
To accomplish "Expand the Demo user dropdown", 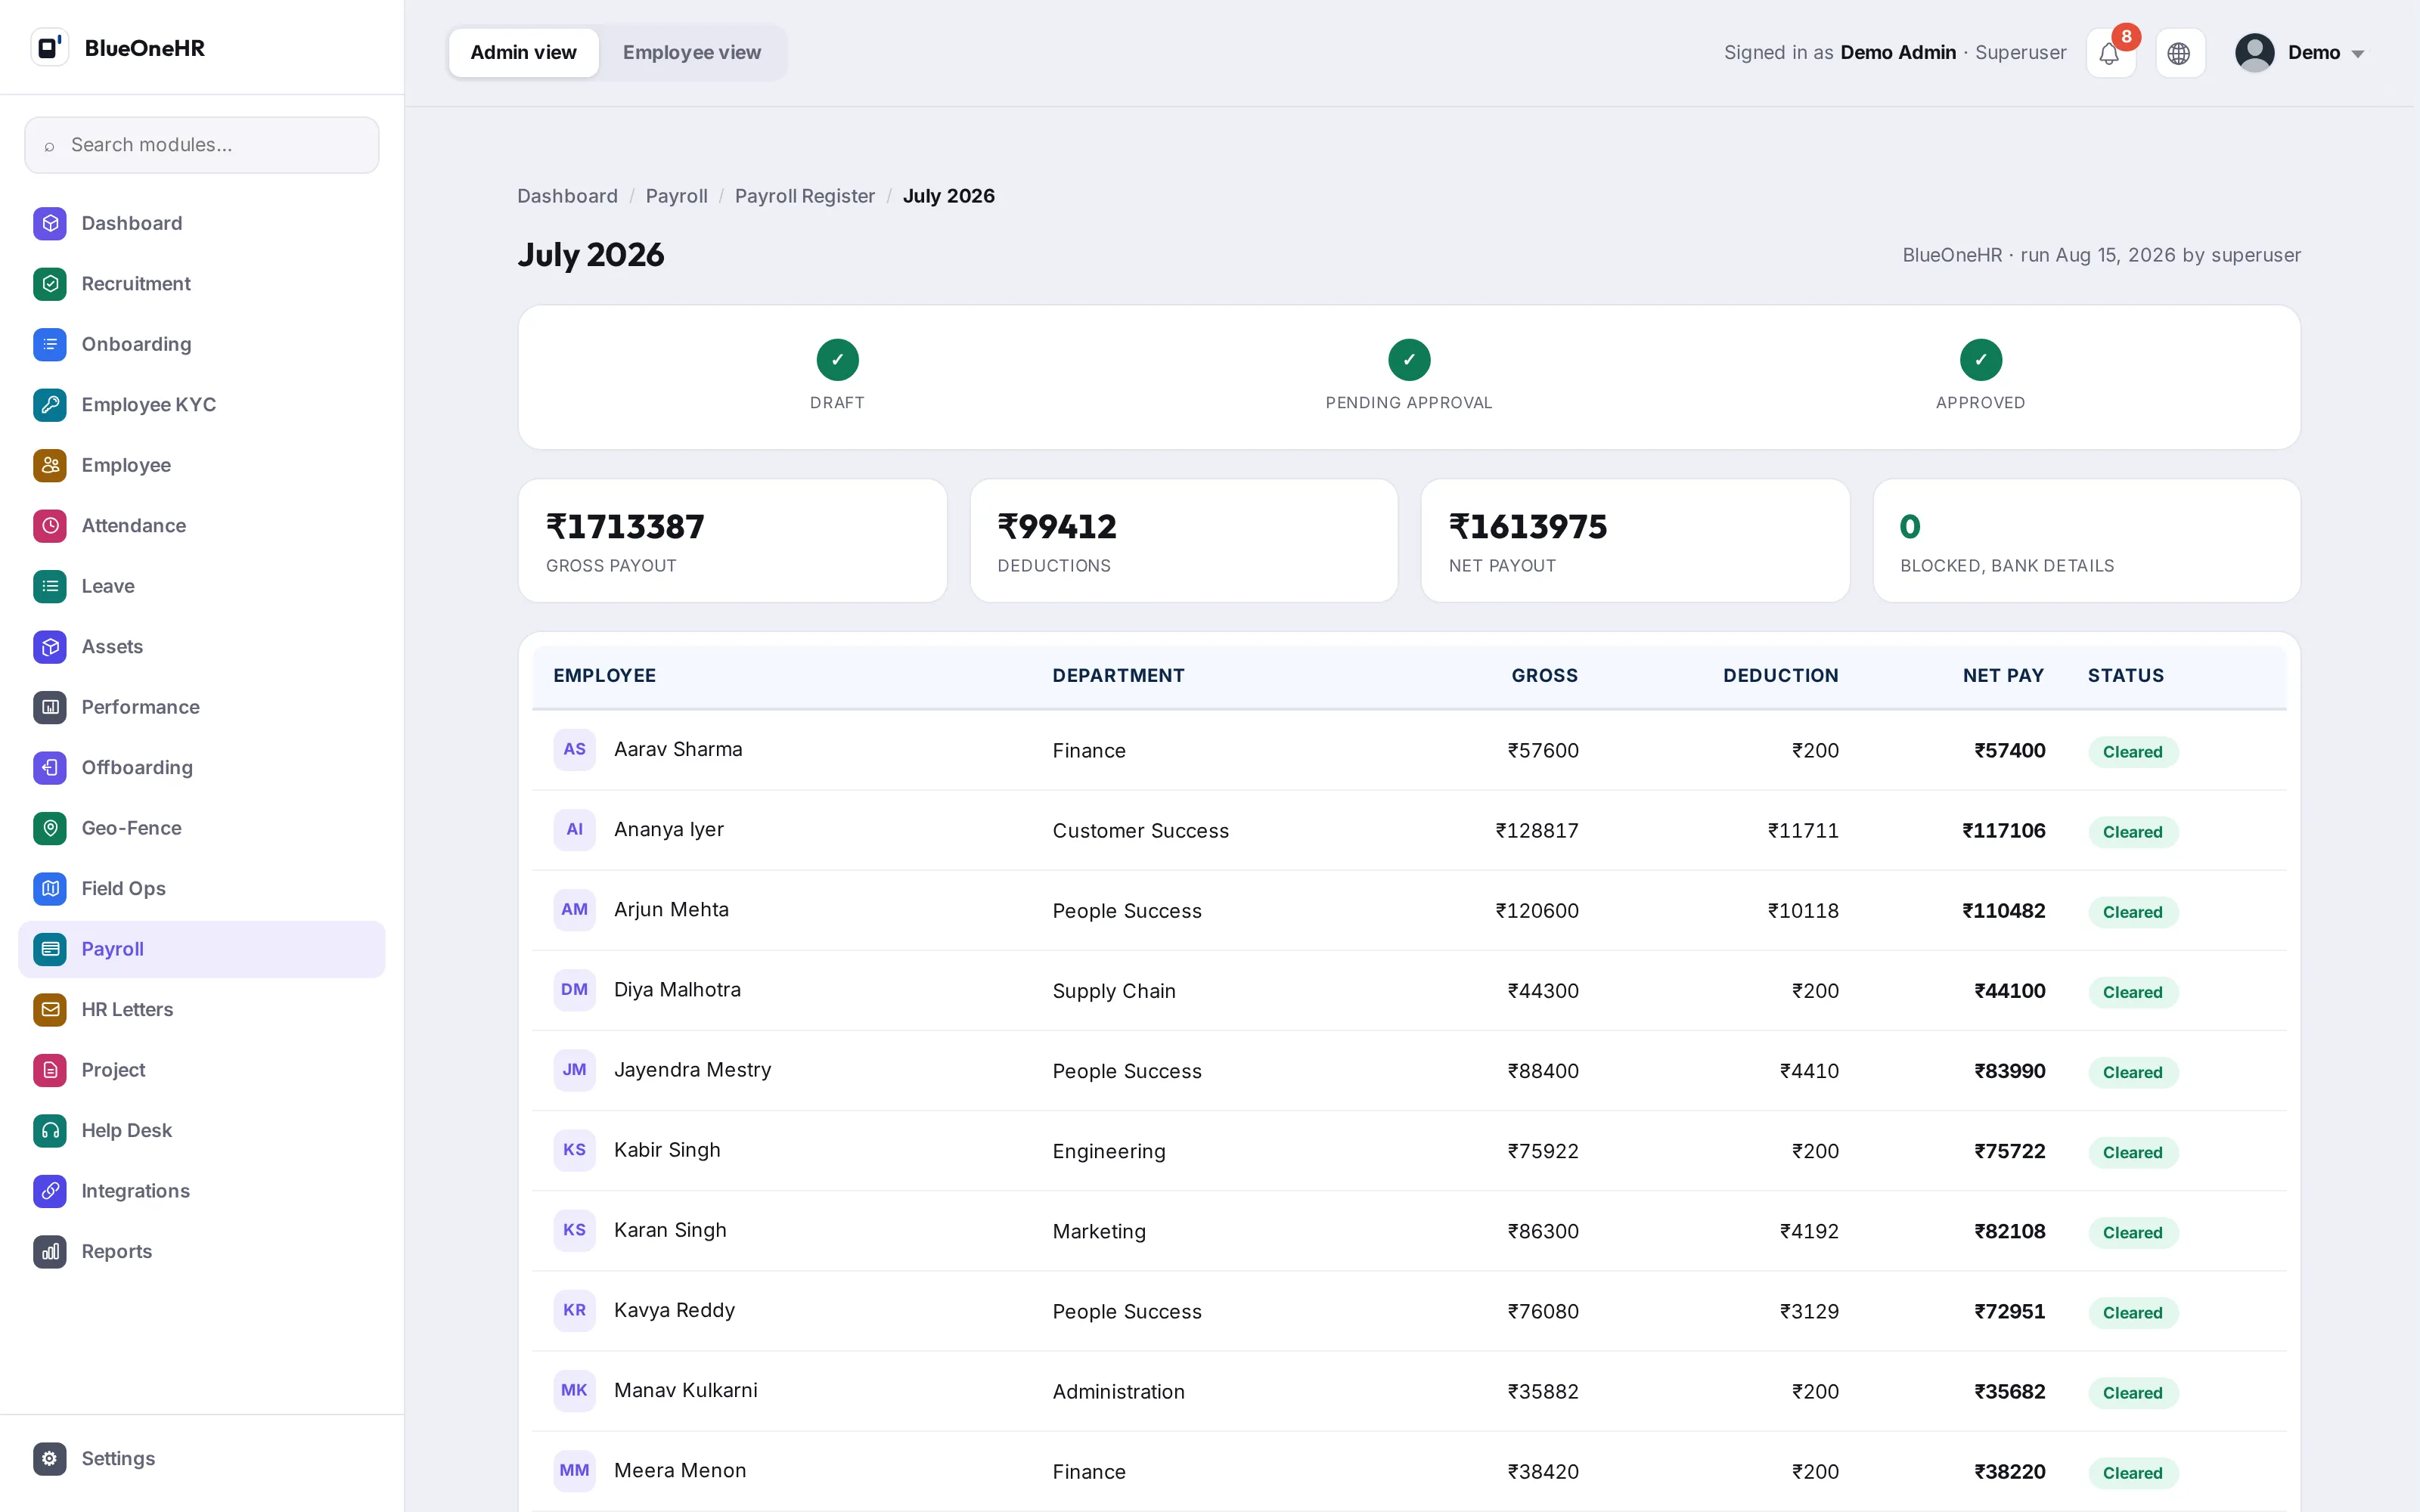I will pyautogui.click(x=2300, y=53).
